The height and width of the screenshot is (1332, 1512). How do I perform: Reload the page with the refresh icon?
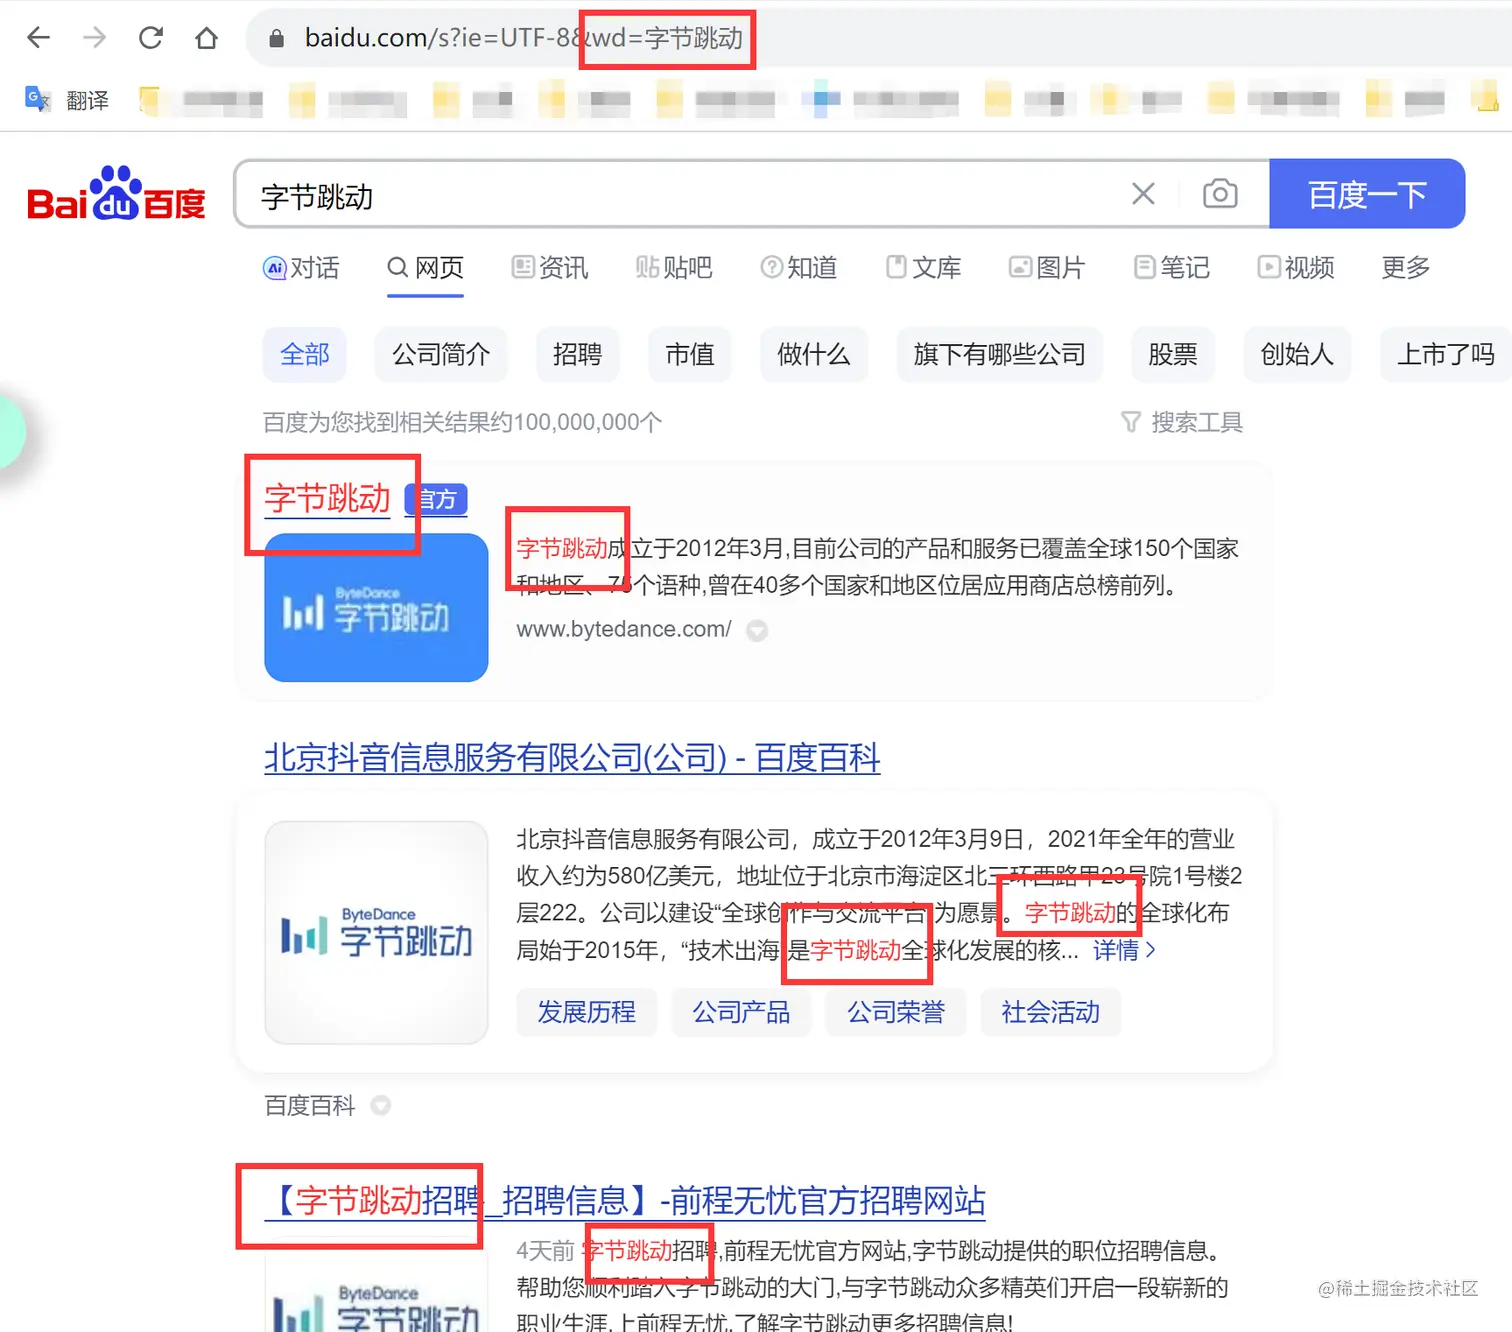[151, 38]
